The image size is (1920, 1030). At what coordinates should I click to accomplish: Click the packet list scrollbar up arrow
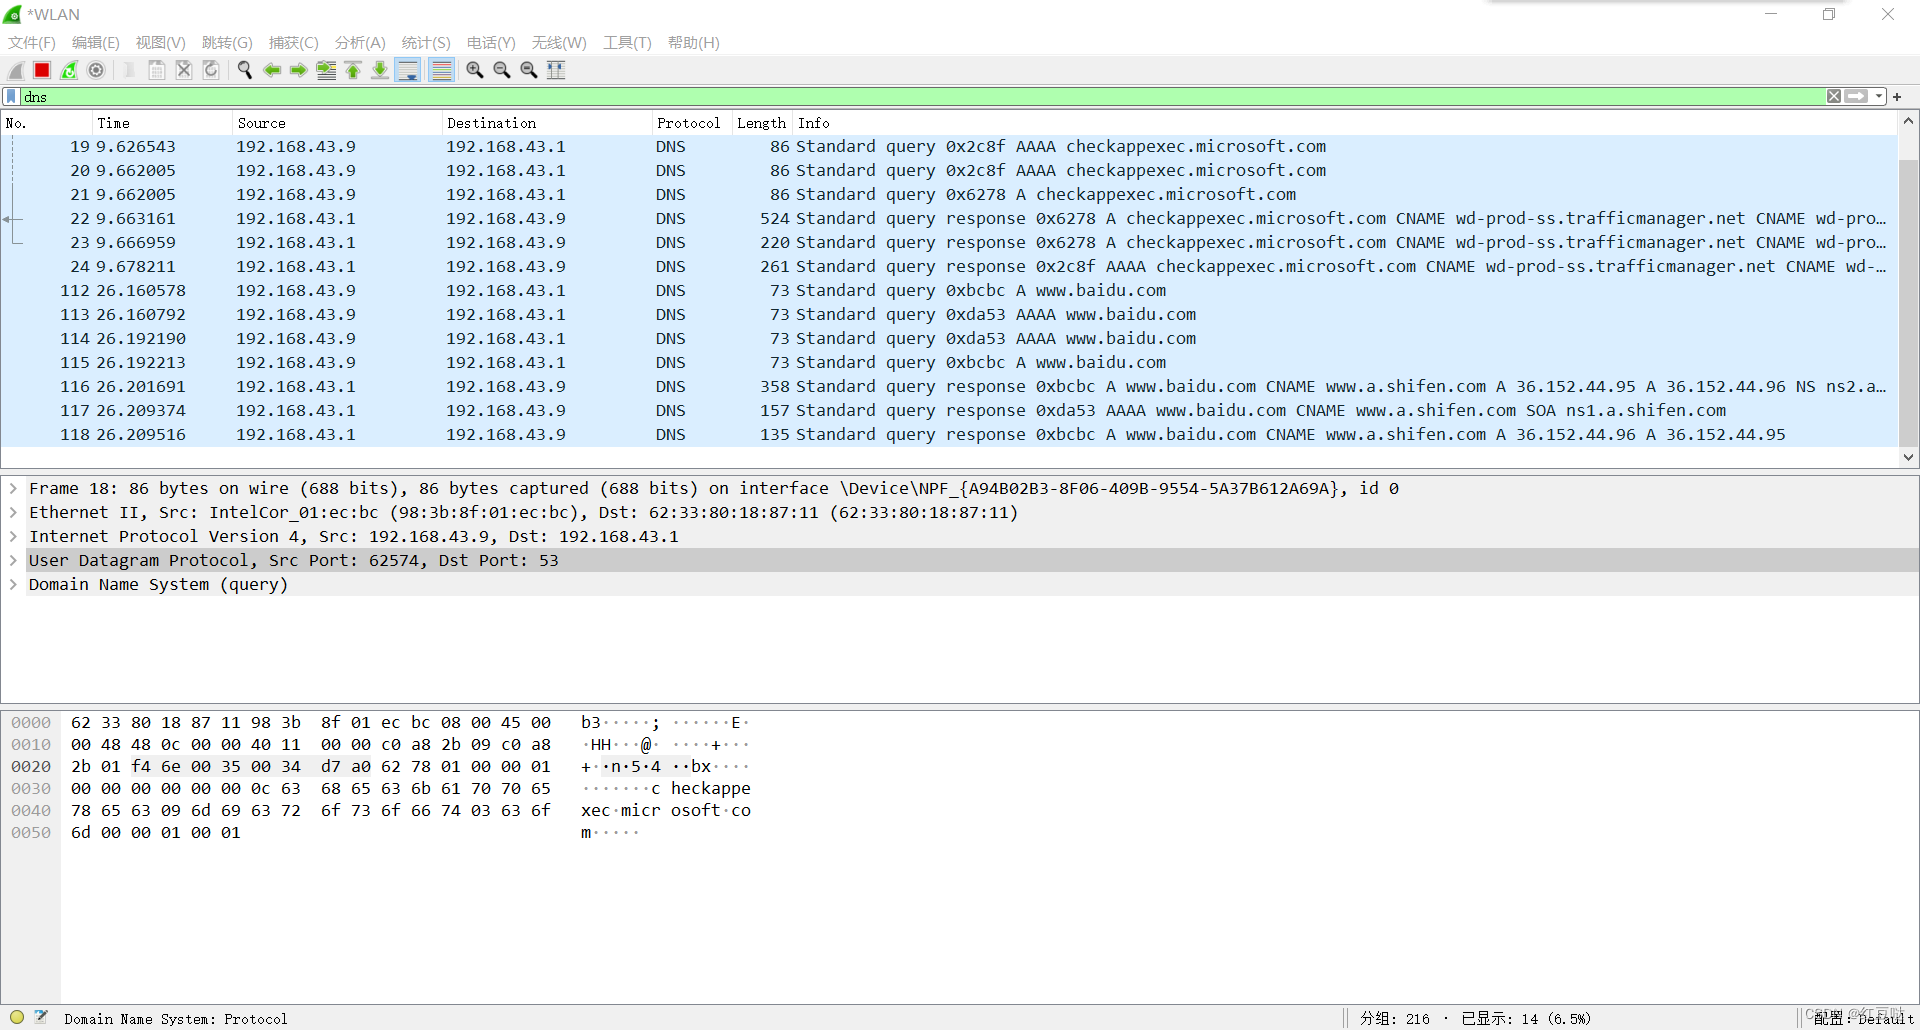(x=1908, y=122)
